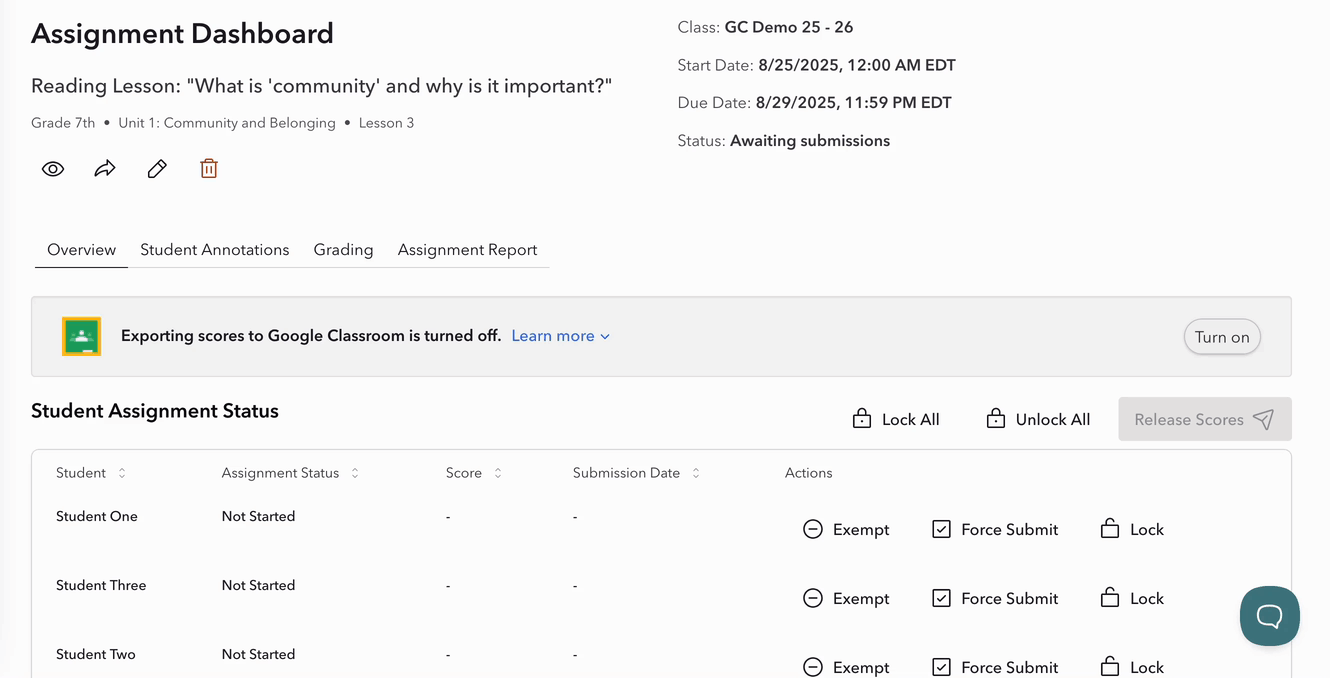Viewport: 1330px width, 678px height.
Task: Click the Google Classroom icon
Action: [82, 336]
